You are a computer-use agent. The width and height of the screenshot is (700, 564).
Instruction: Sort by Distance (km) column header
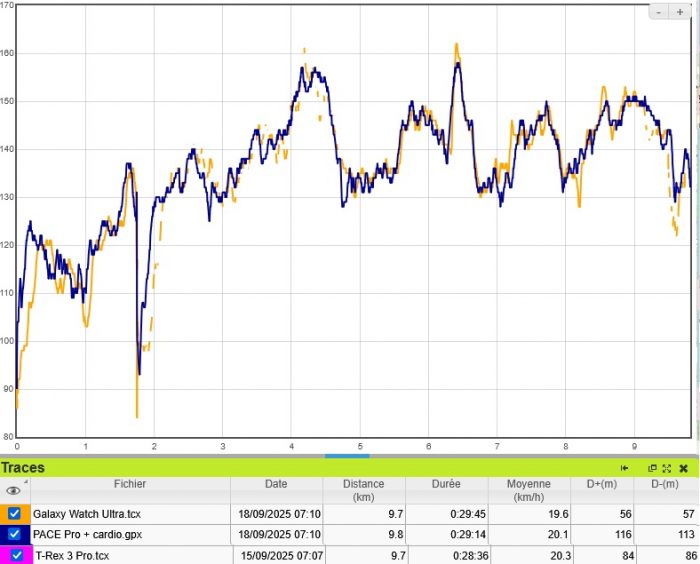(x=363, y=490)
